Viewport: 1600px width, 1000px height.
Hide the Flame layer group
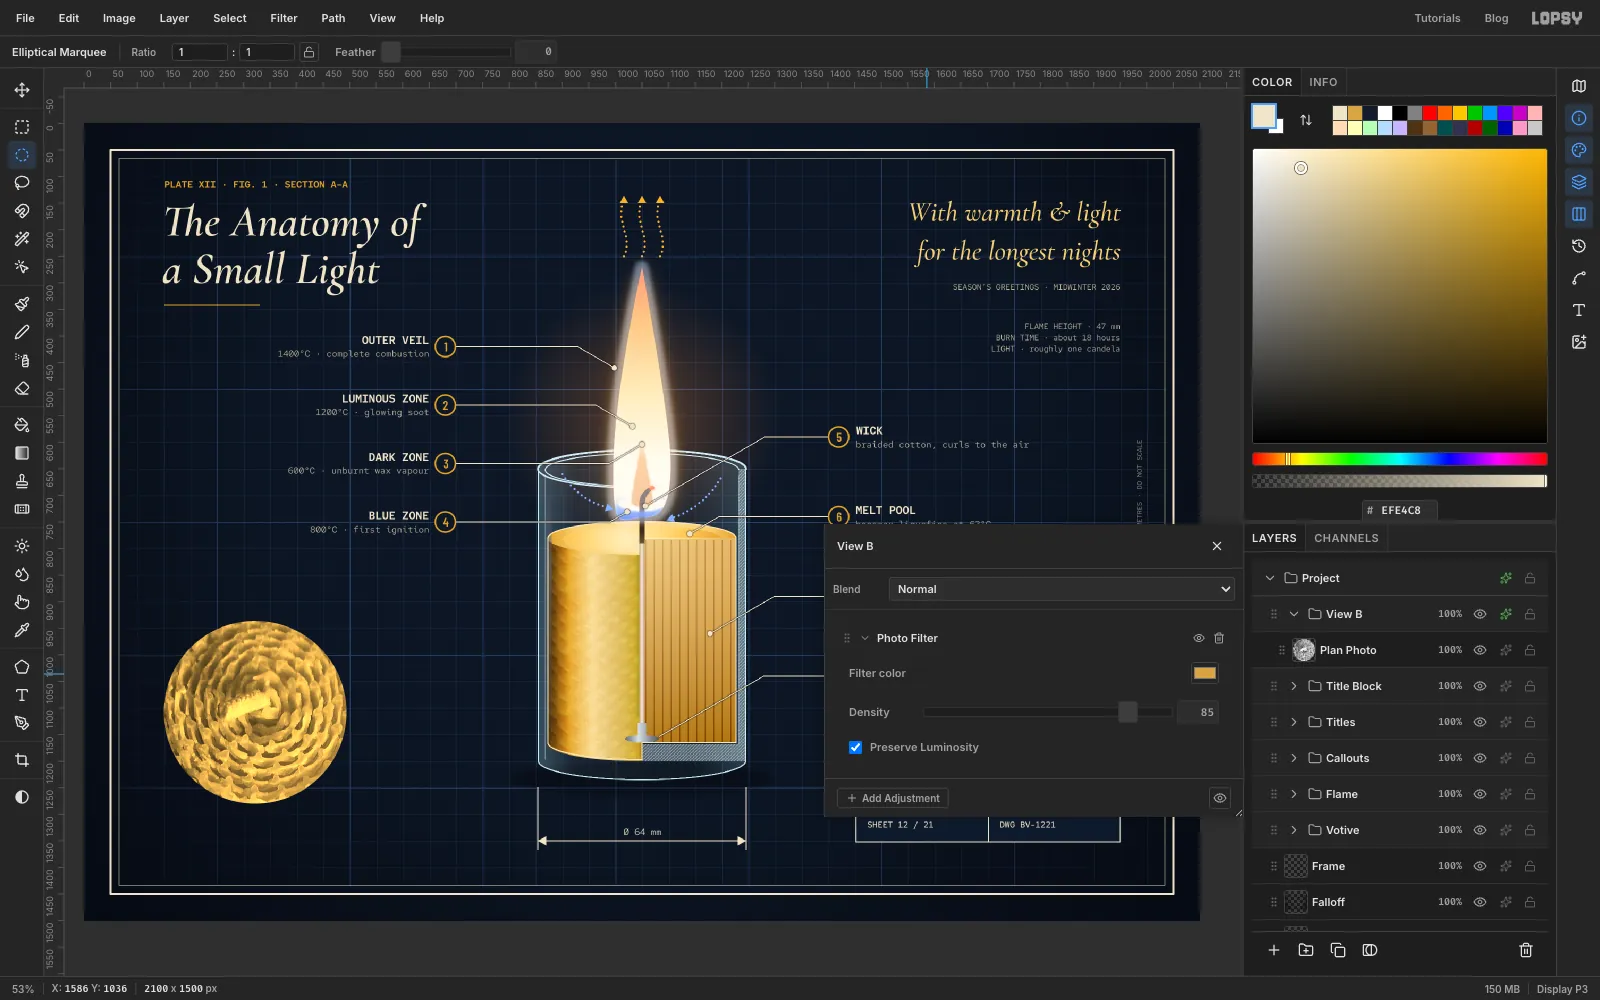1480,794
